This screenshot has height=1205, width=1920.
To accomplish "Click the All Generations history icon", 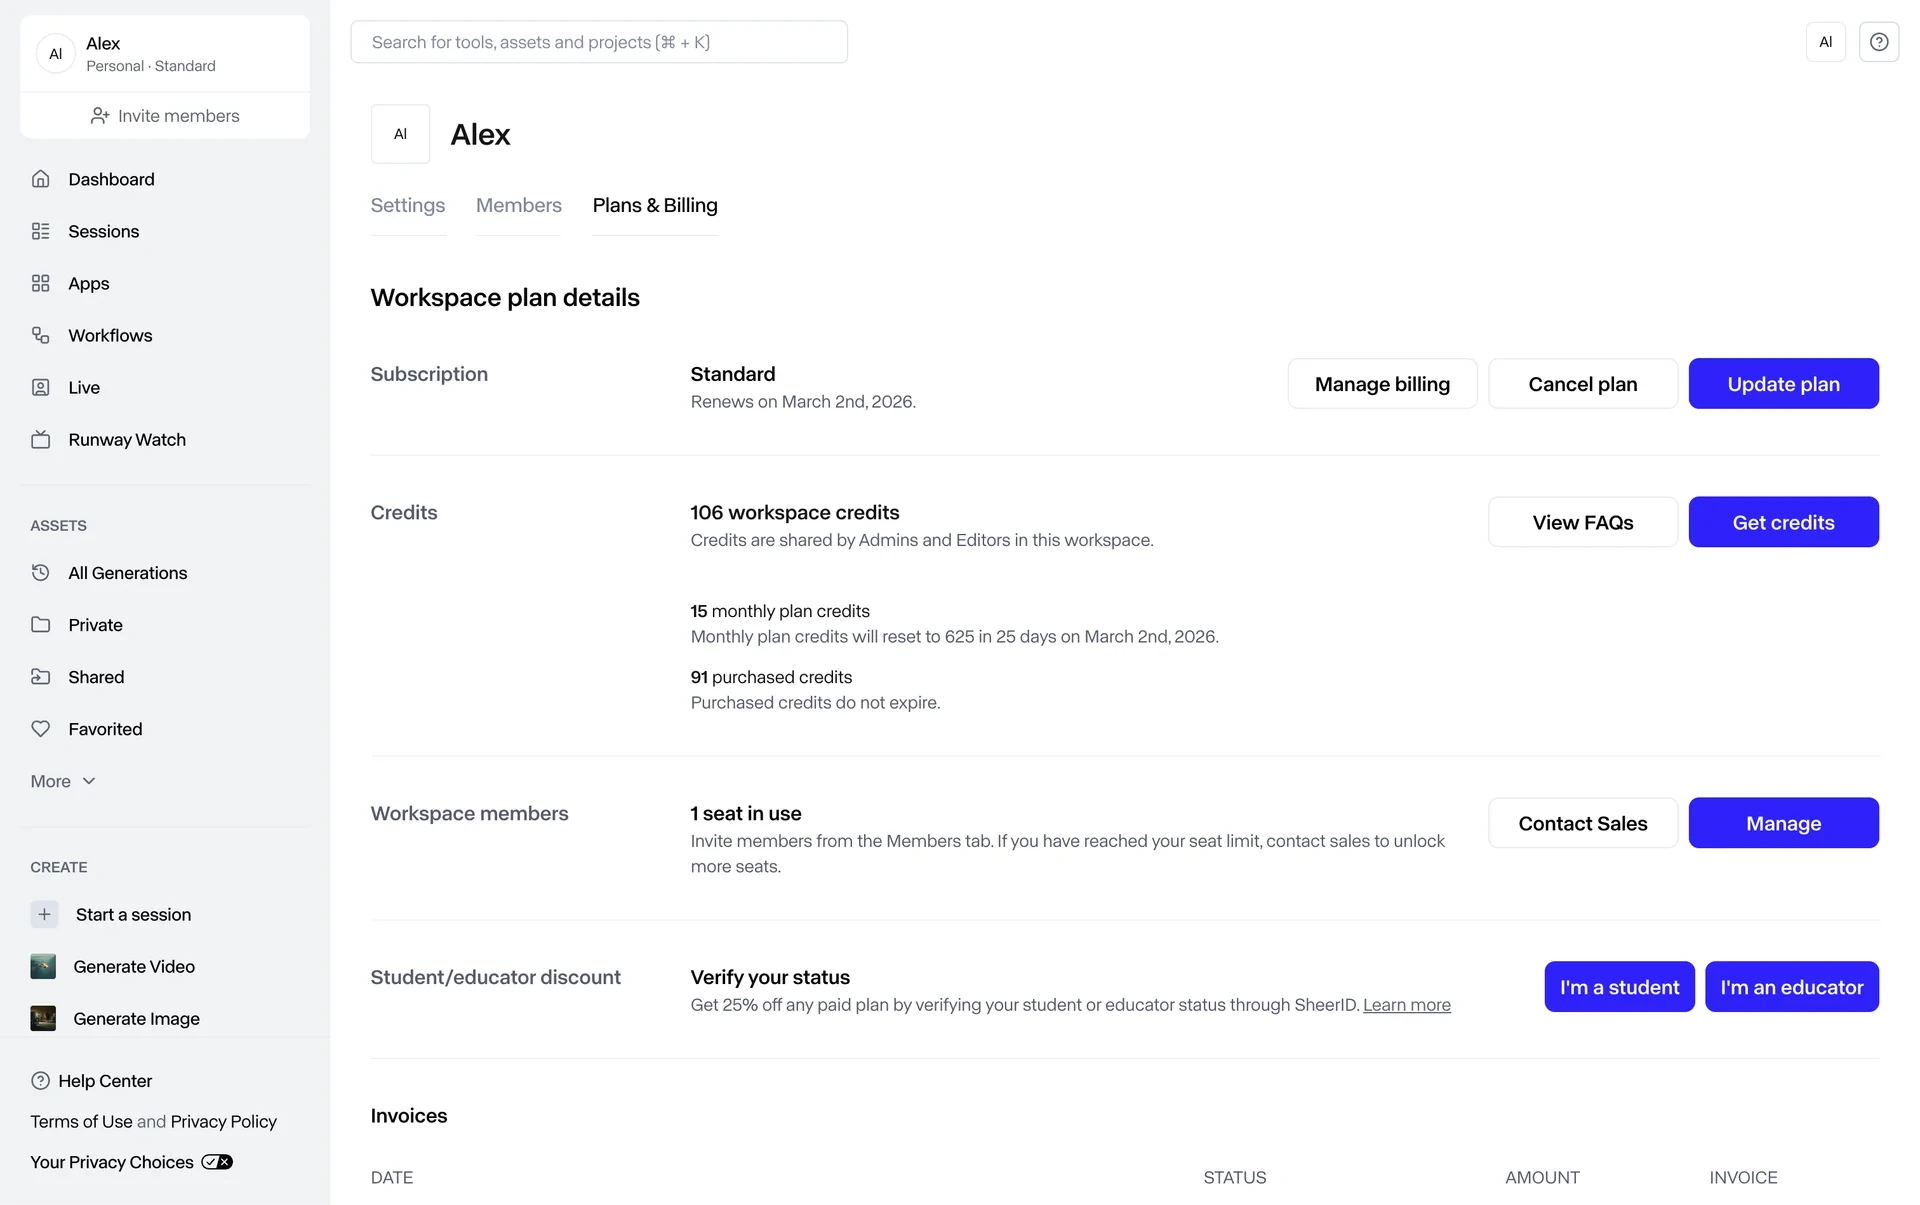I will (40, 573).
